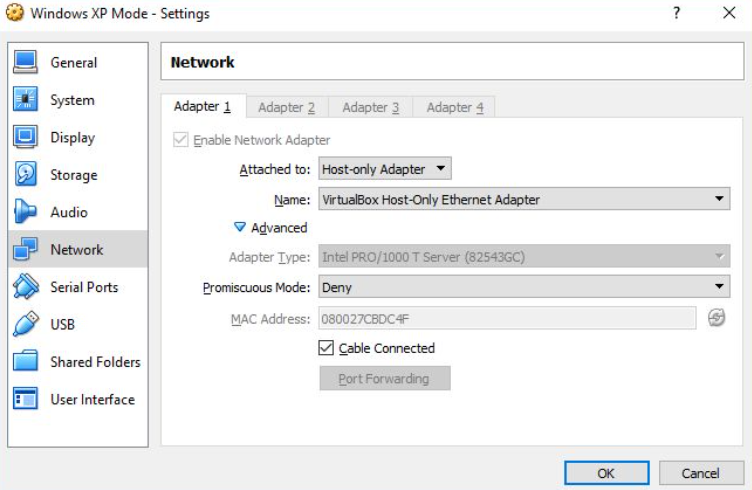Click the settings gear icon in title bar
752x490 pixels.
tap(14, 13)
